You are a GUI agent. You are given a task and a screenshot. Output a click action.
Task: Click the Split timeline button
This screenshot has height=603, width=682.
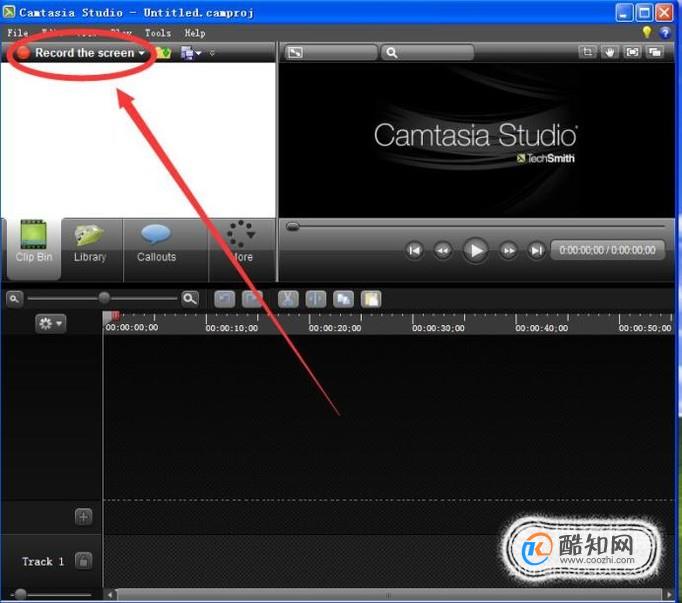click(316, 299)
